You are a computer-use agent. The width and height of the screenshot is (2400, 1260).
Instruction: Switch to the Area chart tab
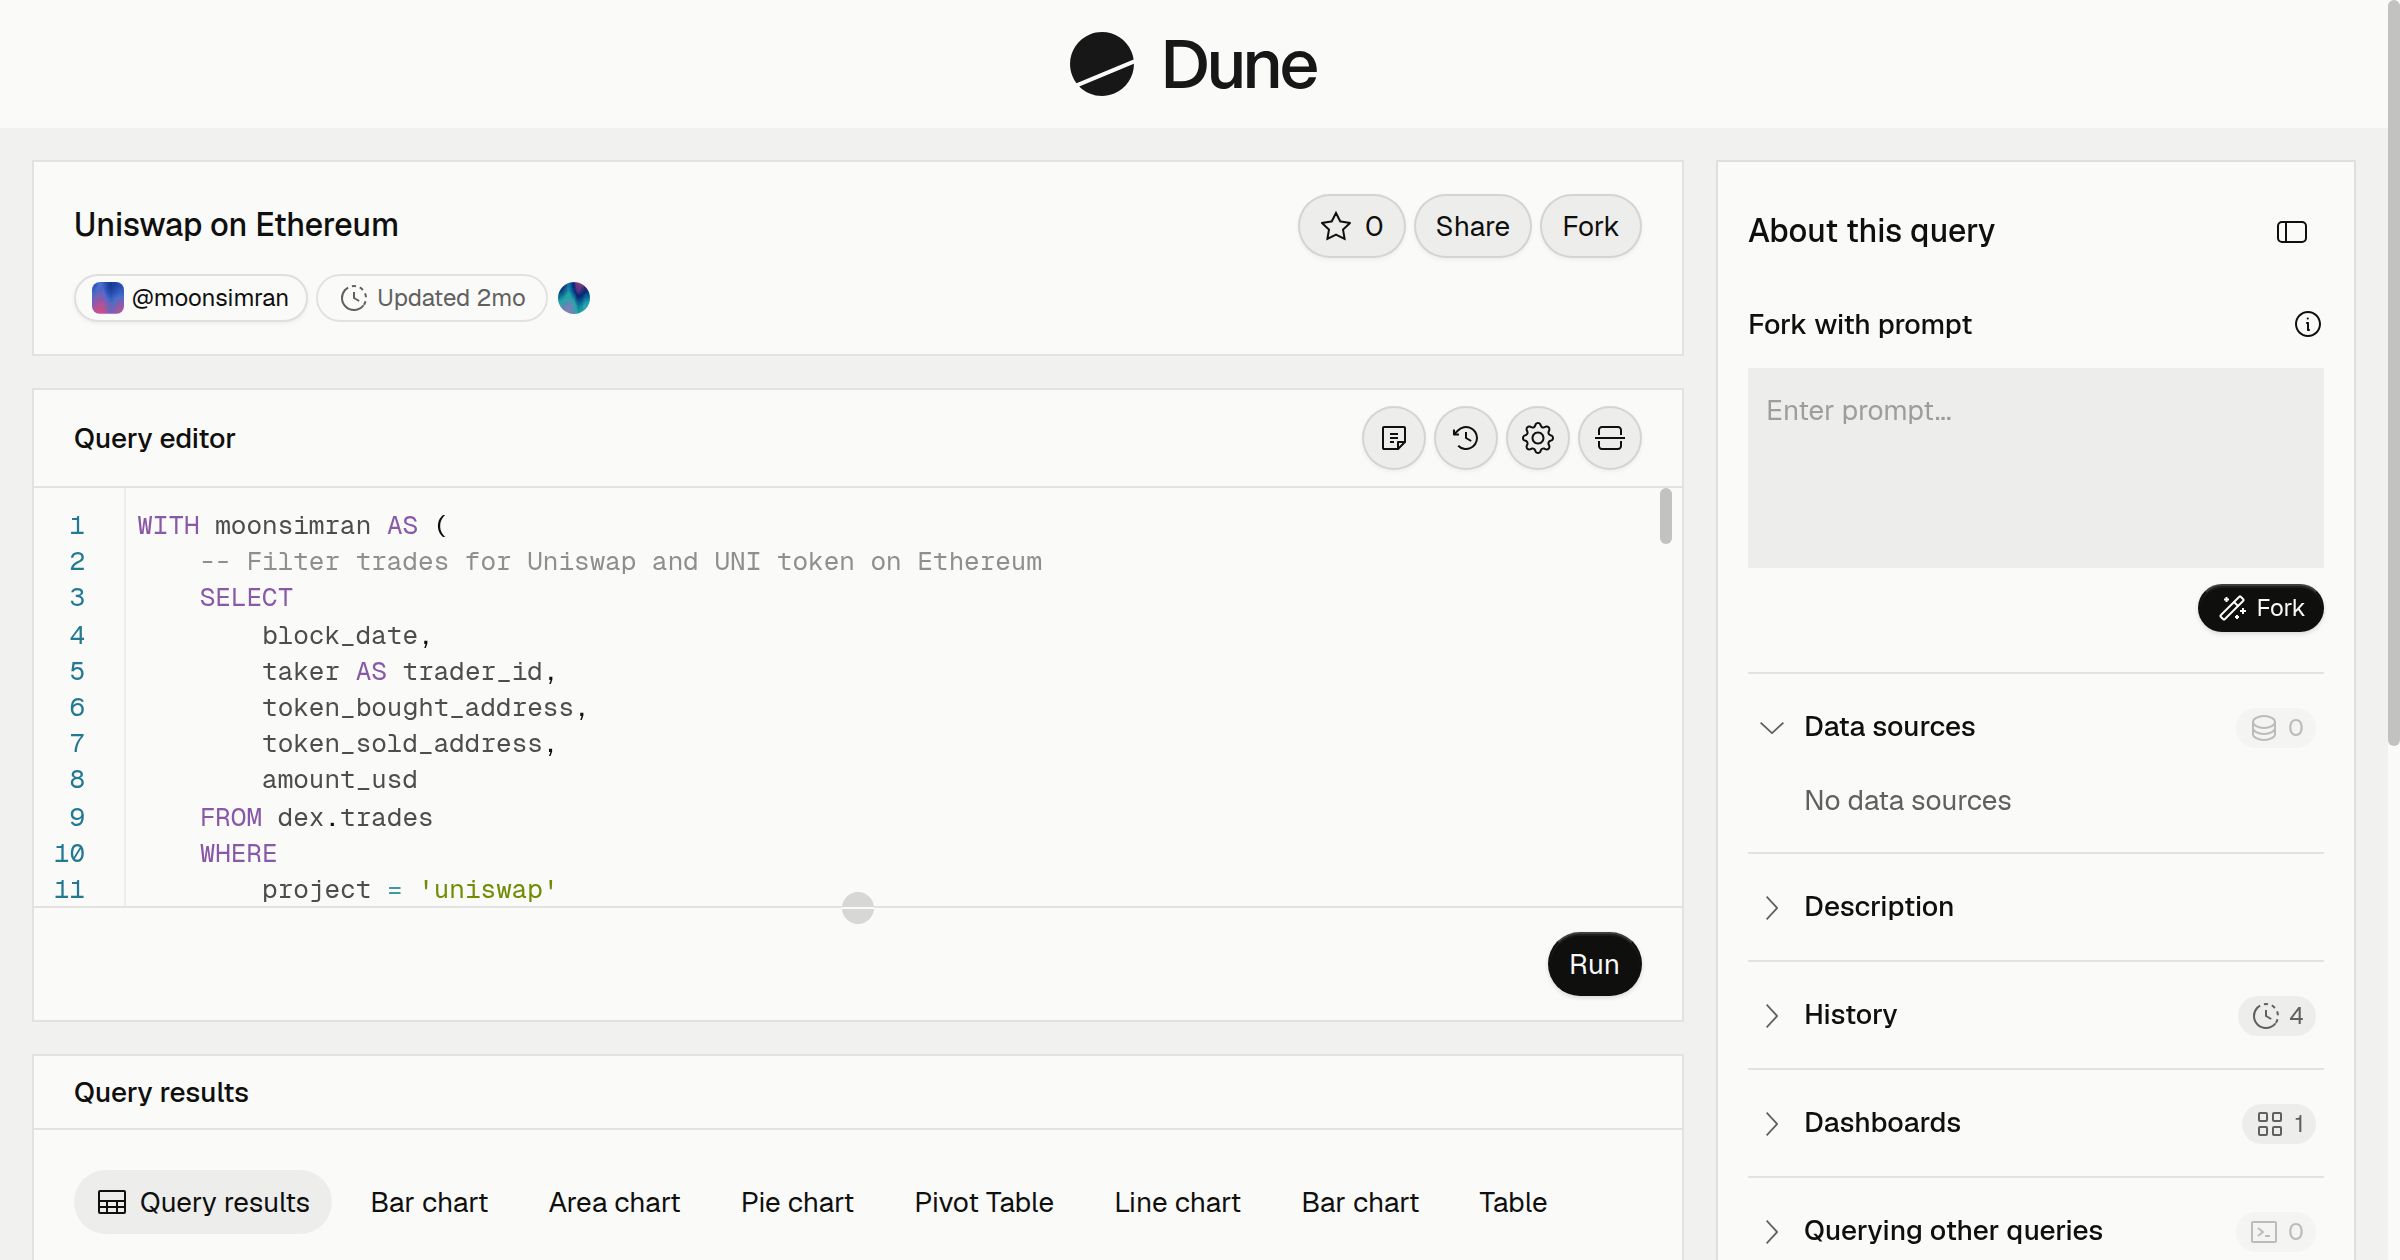click(614, 1202)
